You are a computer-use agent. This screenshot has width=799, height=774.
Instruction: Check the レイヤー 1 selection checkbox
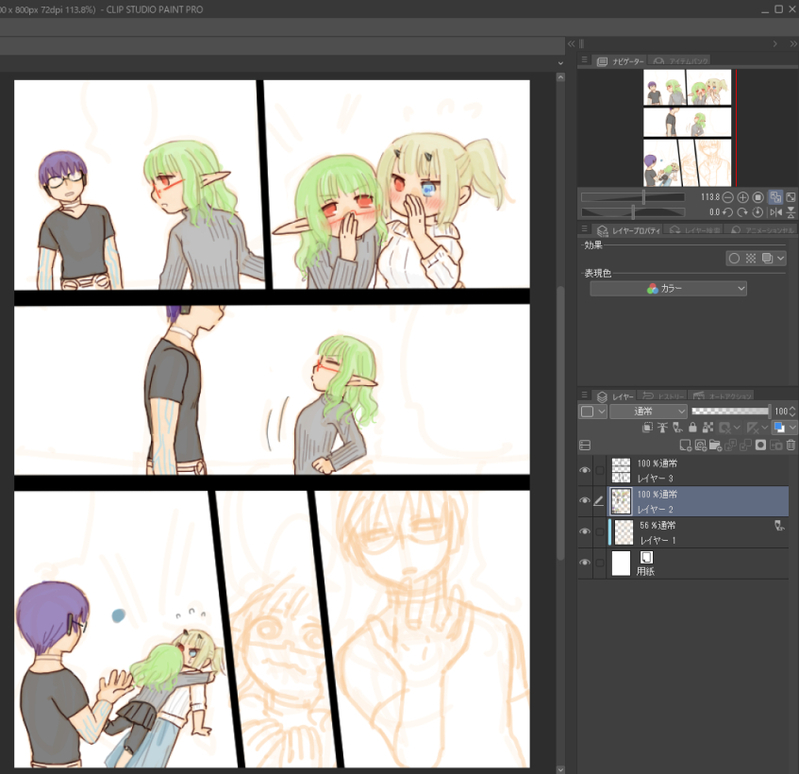coord(600,531)
